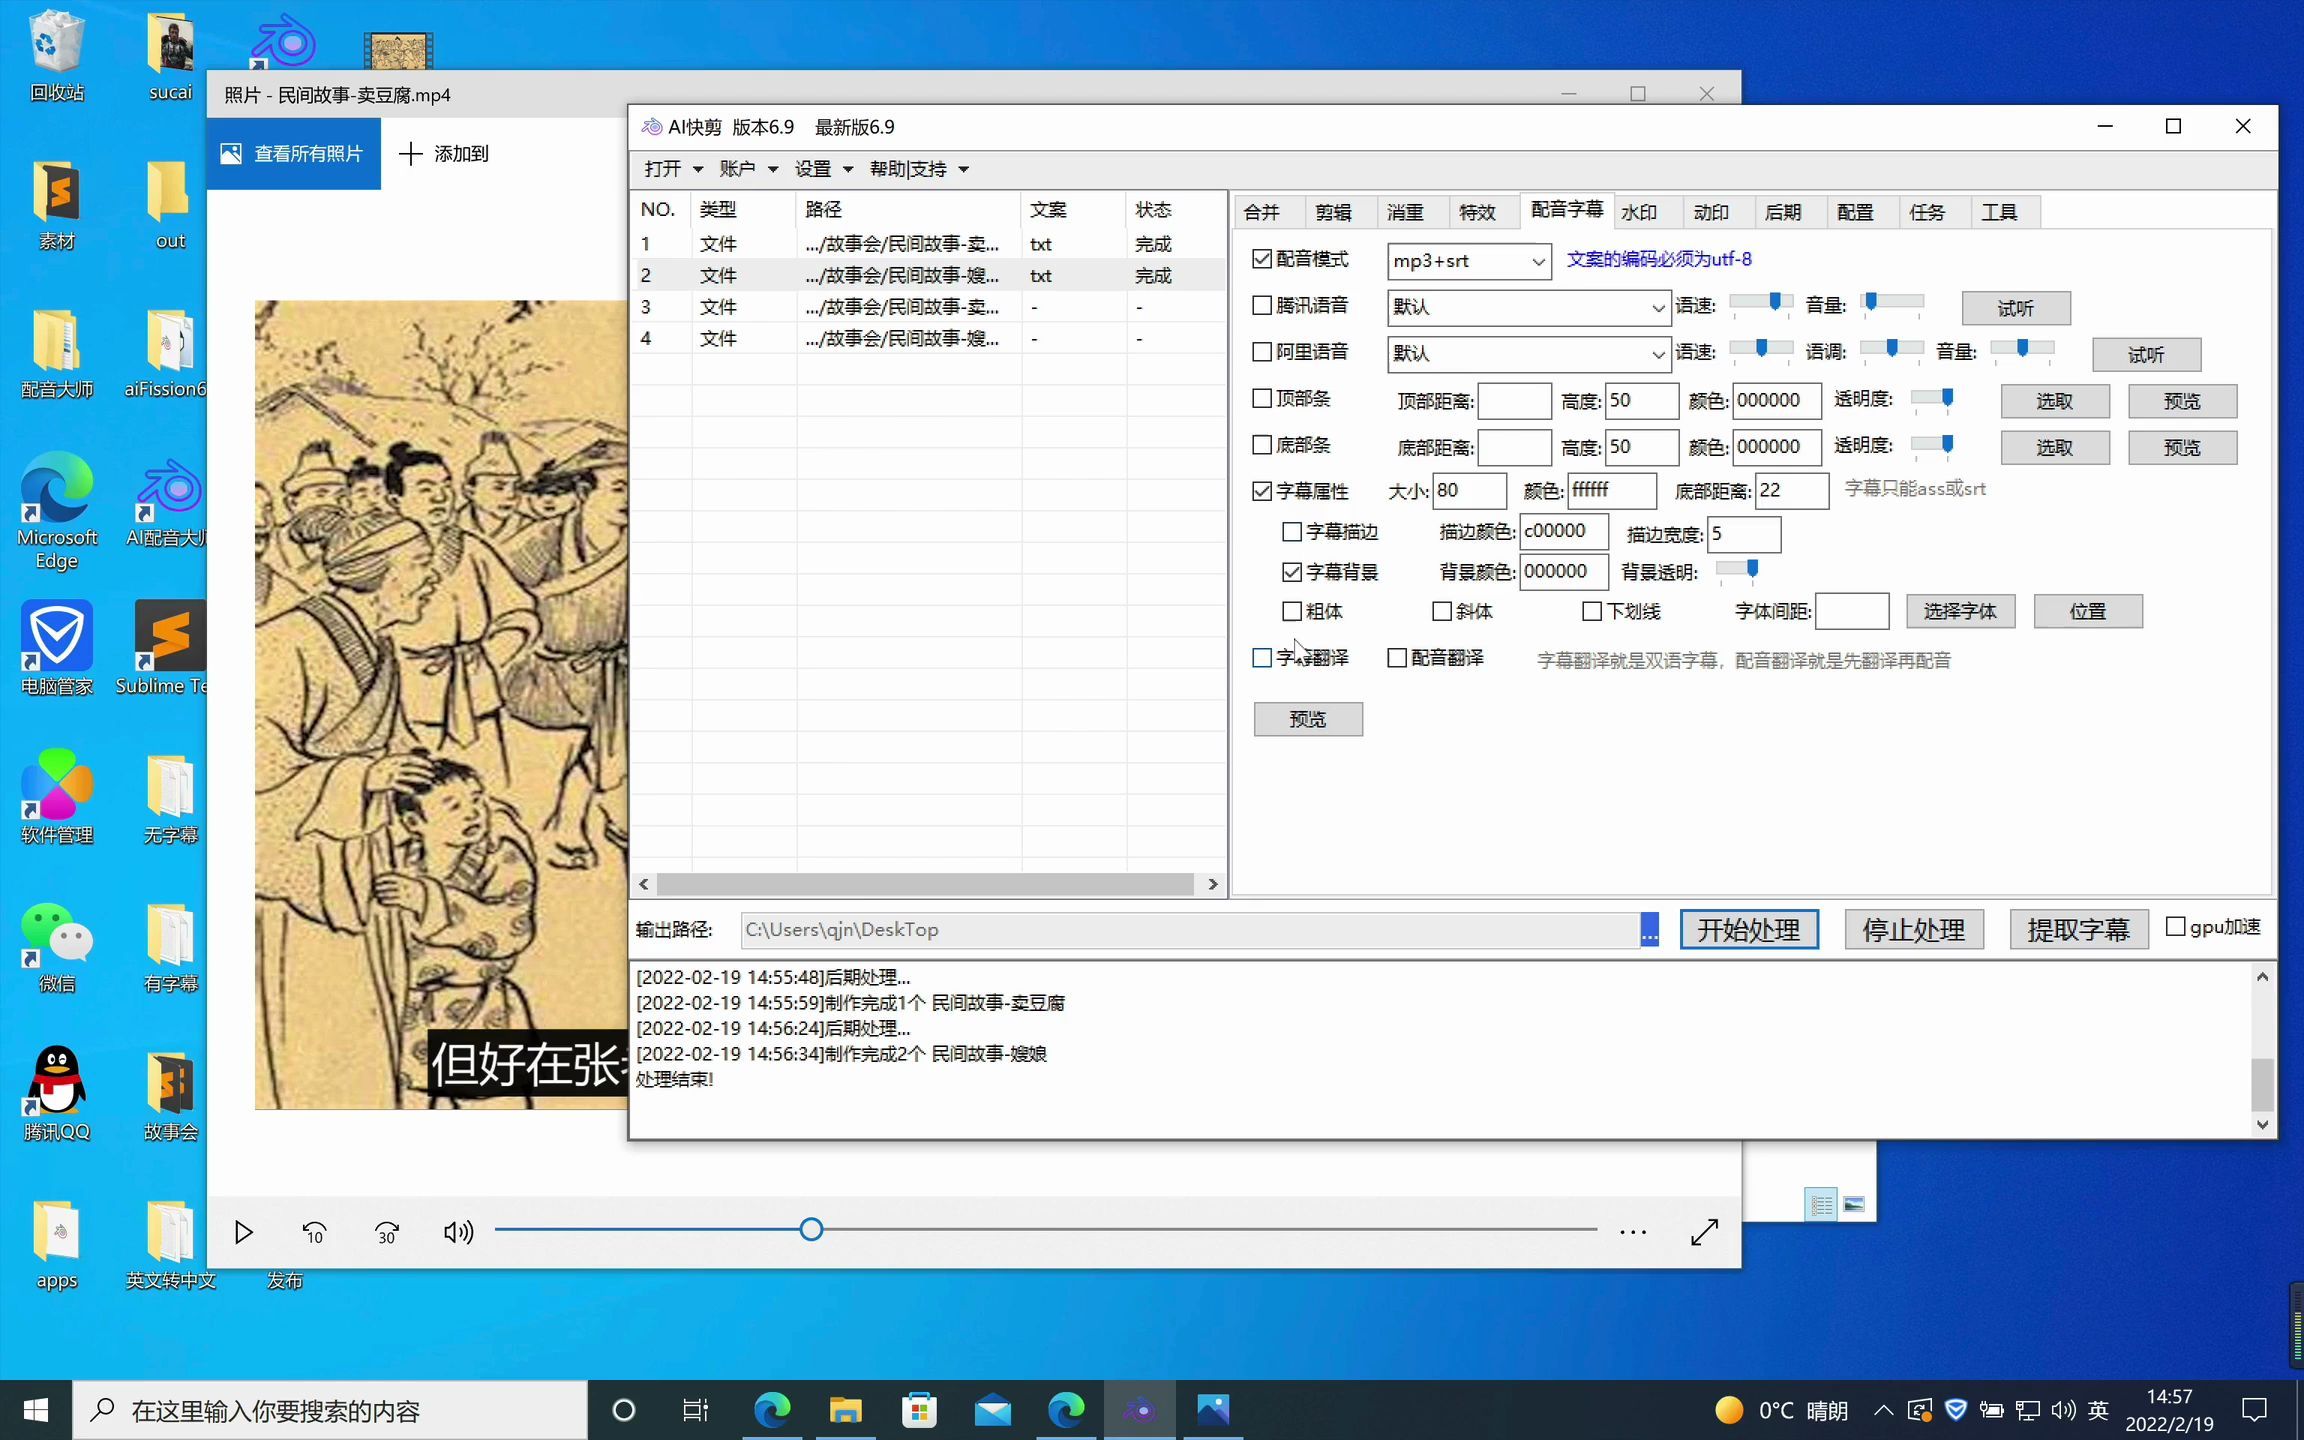This screenshot has width=2304, height=1440.
Task: Click the 选择字体 button
Action: [x=1960, y=611]
